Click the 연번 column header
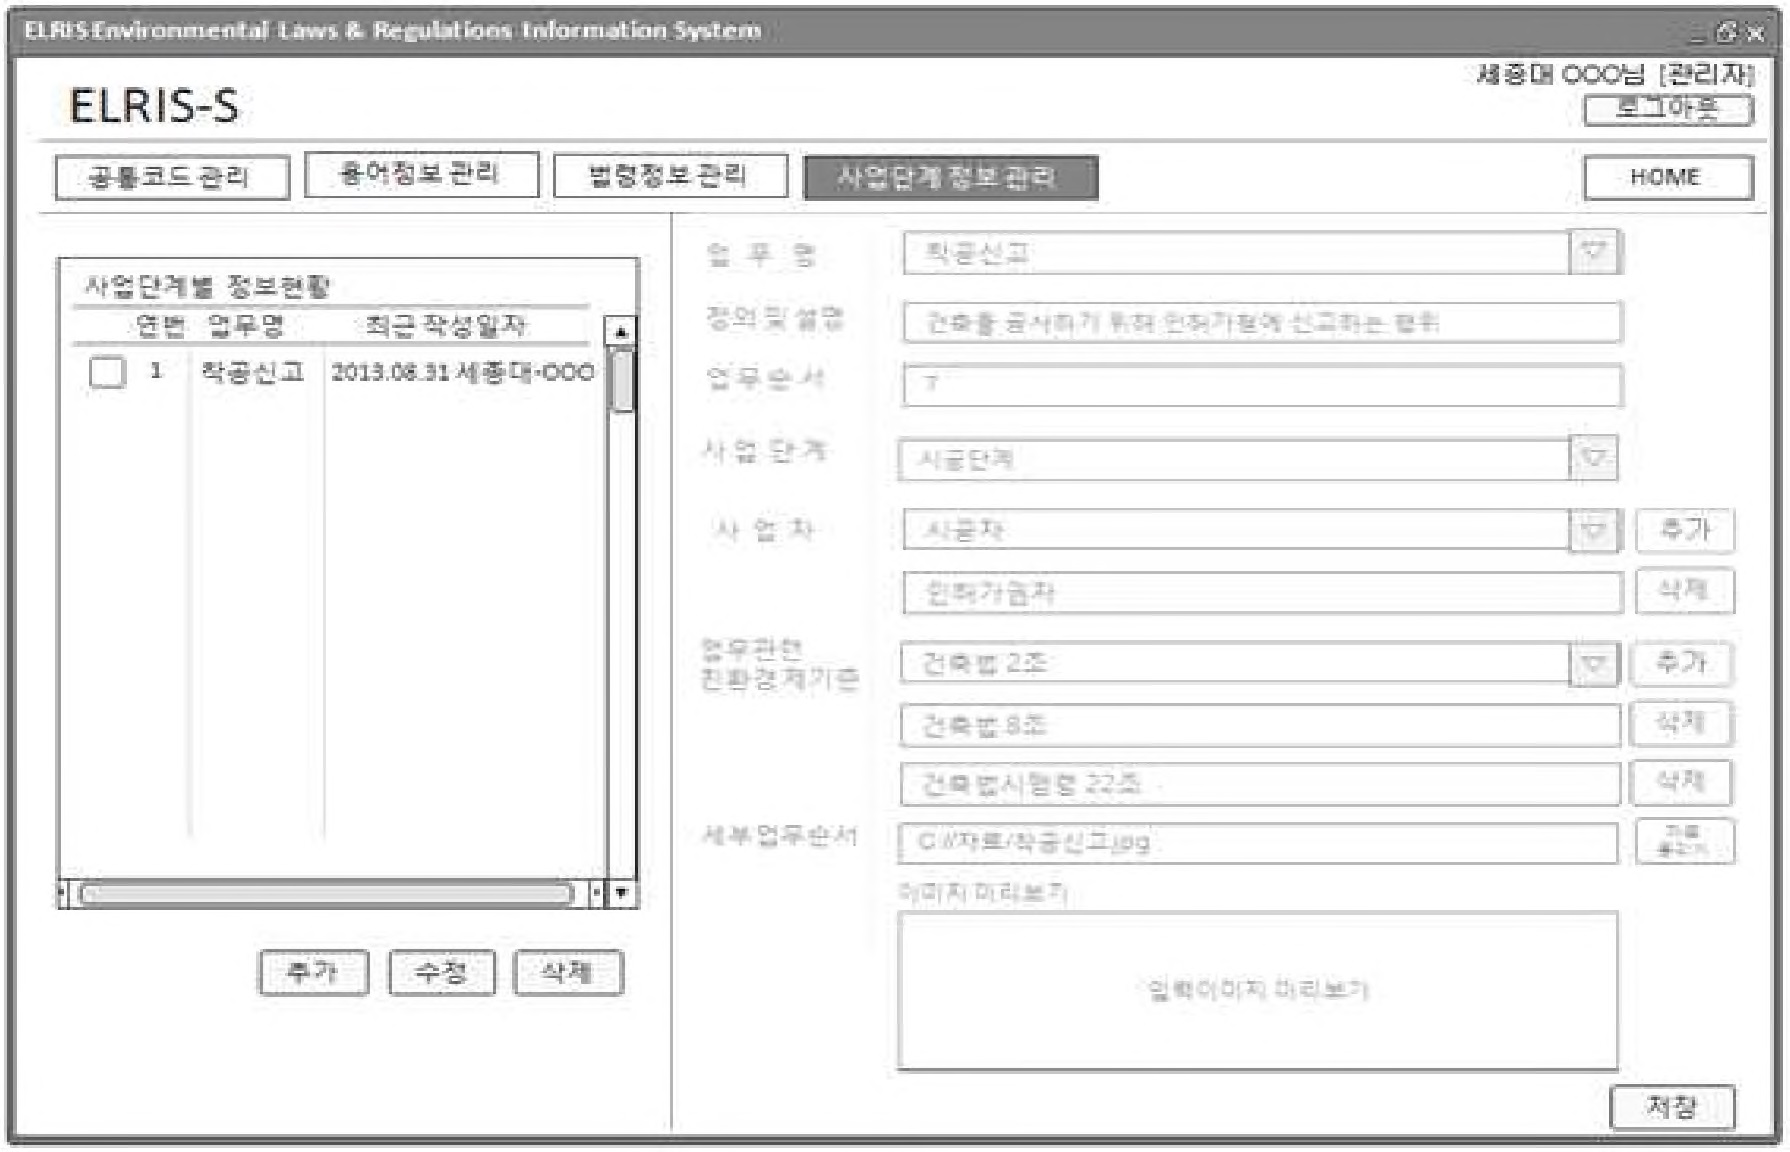Viewport: 1790px width, 1152px height. click(160, 325)
